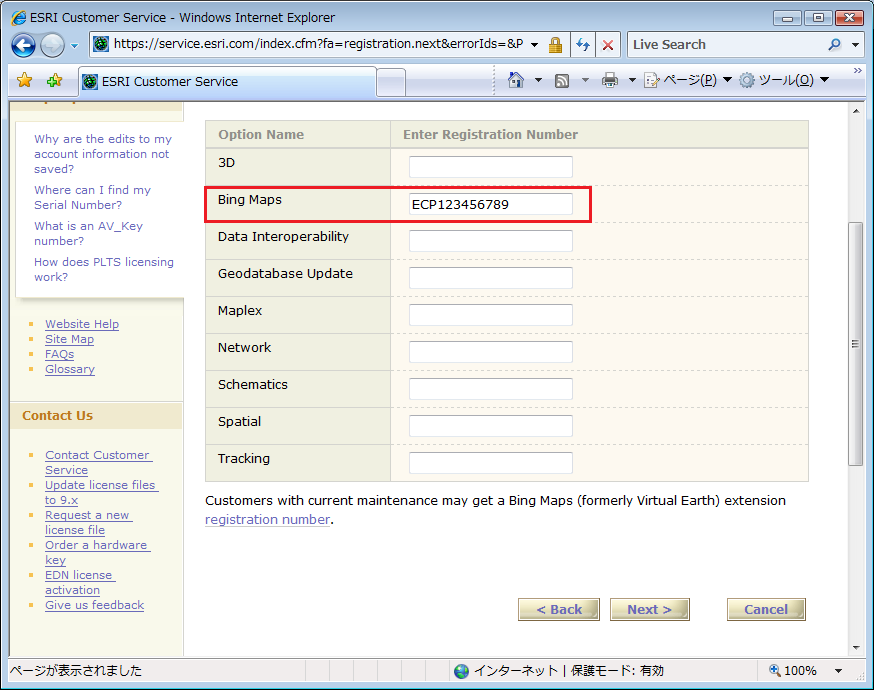Select the ESRI Customer Service tab
Screen dimensions: 874x690
170,81
